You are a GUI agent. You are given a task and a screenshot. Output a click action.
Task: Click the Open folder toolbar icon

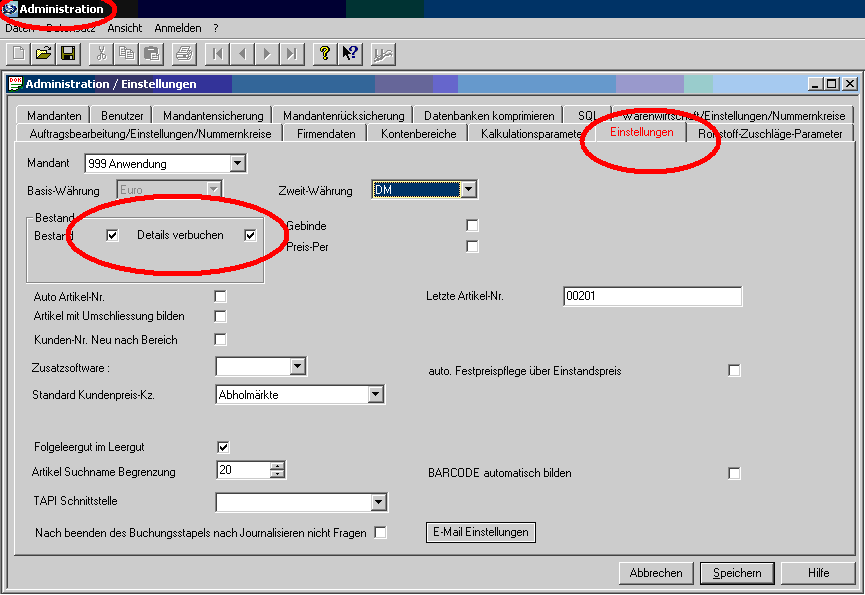click(x=43, y=53)
